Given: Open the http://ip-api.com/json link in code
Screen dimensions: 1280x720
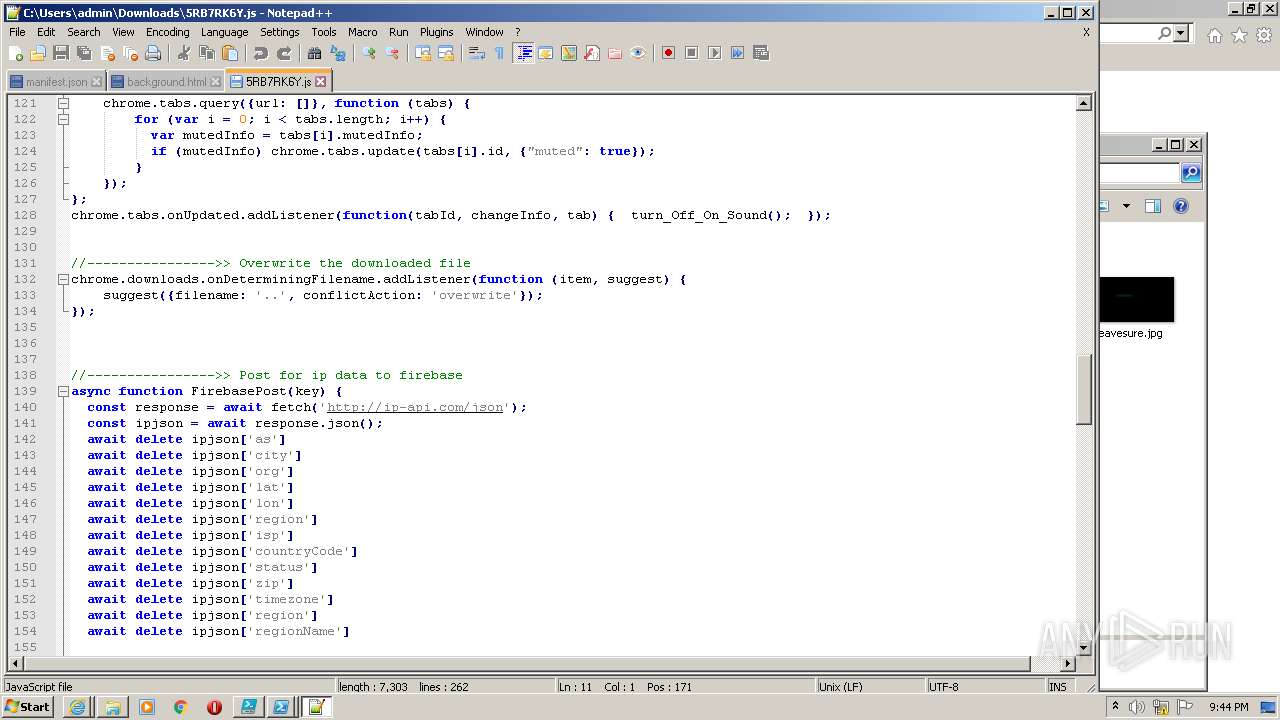Looking at the screenshot, I should pos(415,407).
